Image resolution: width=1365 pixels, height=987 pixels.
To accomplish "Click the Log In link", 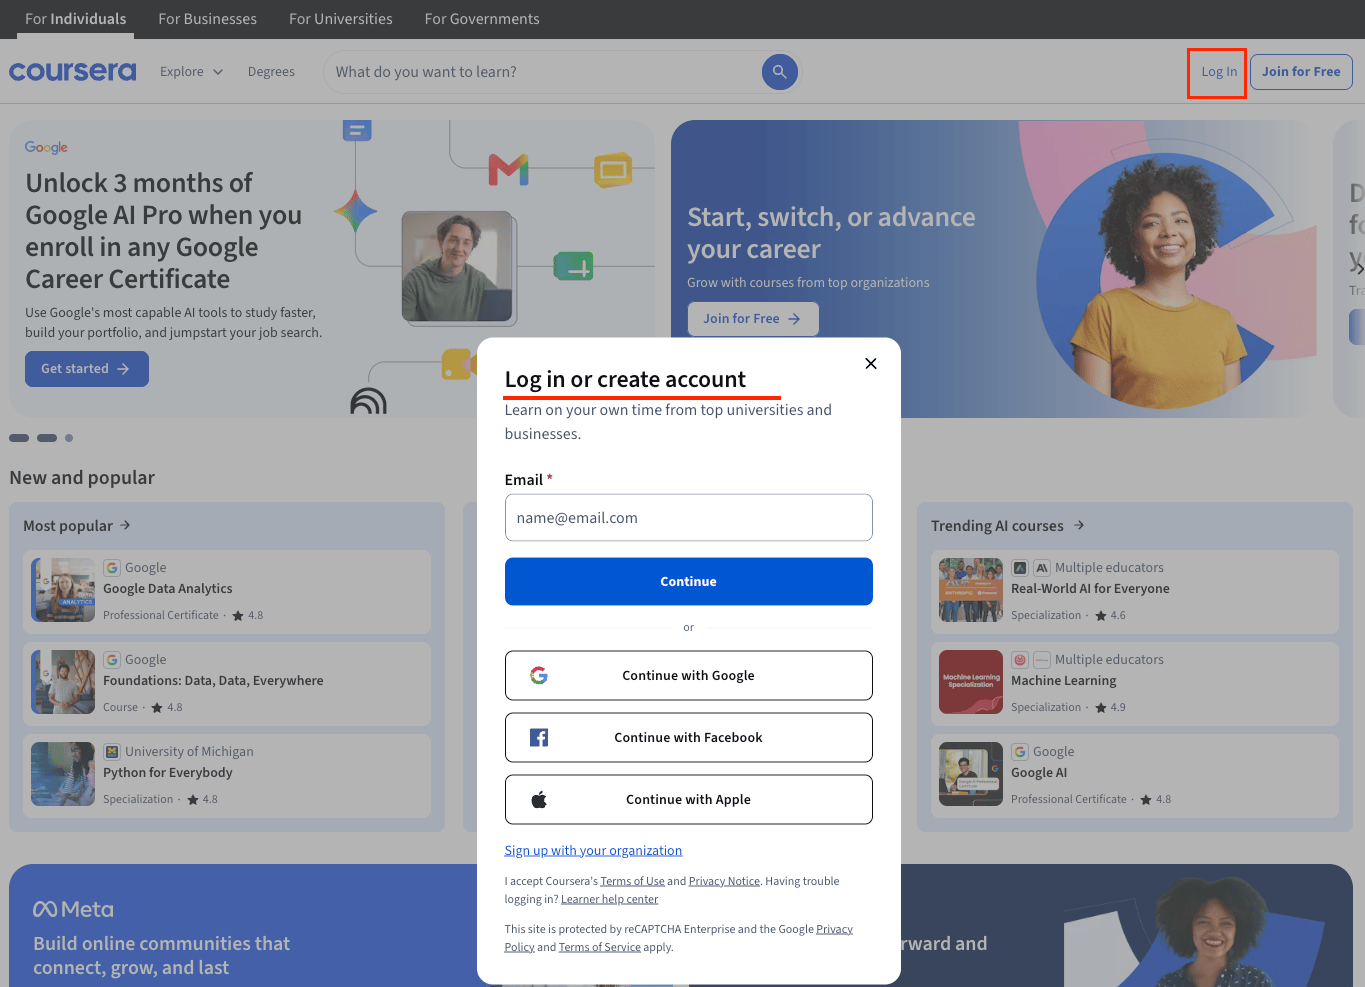I will tap(1219, 72).
